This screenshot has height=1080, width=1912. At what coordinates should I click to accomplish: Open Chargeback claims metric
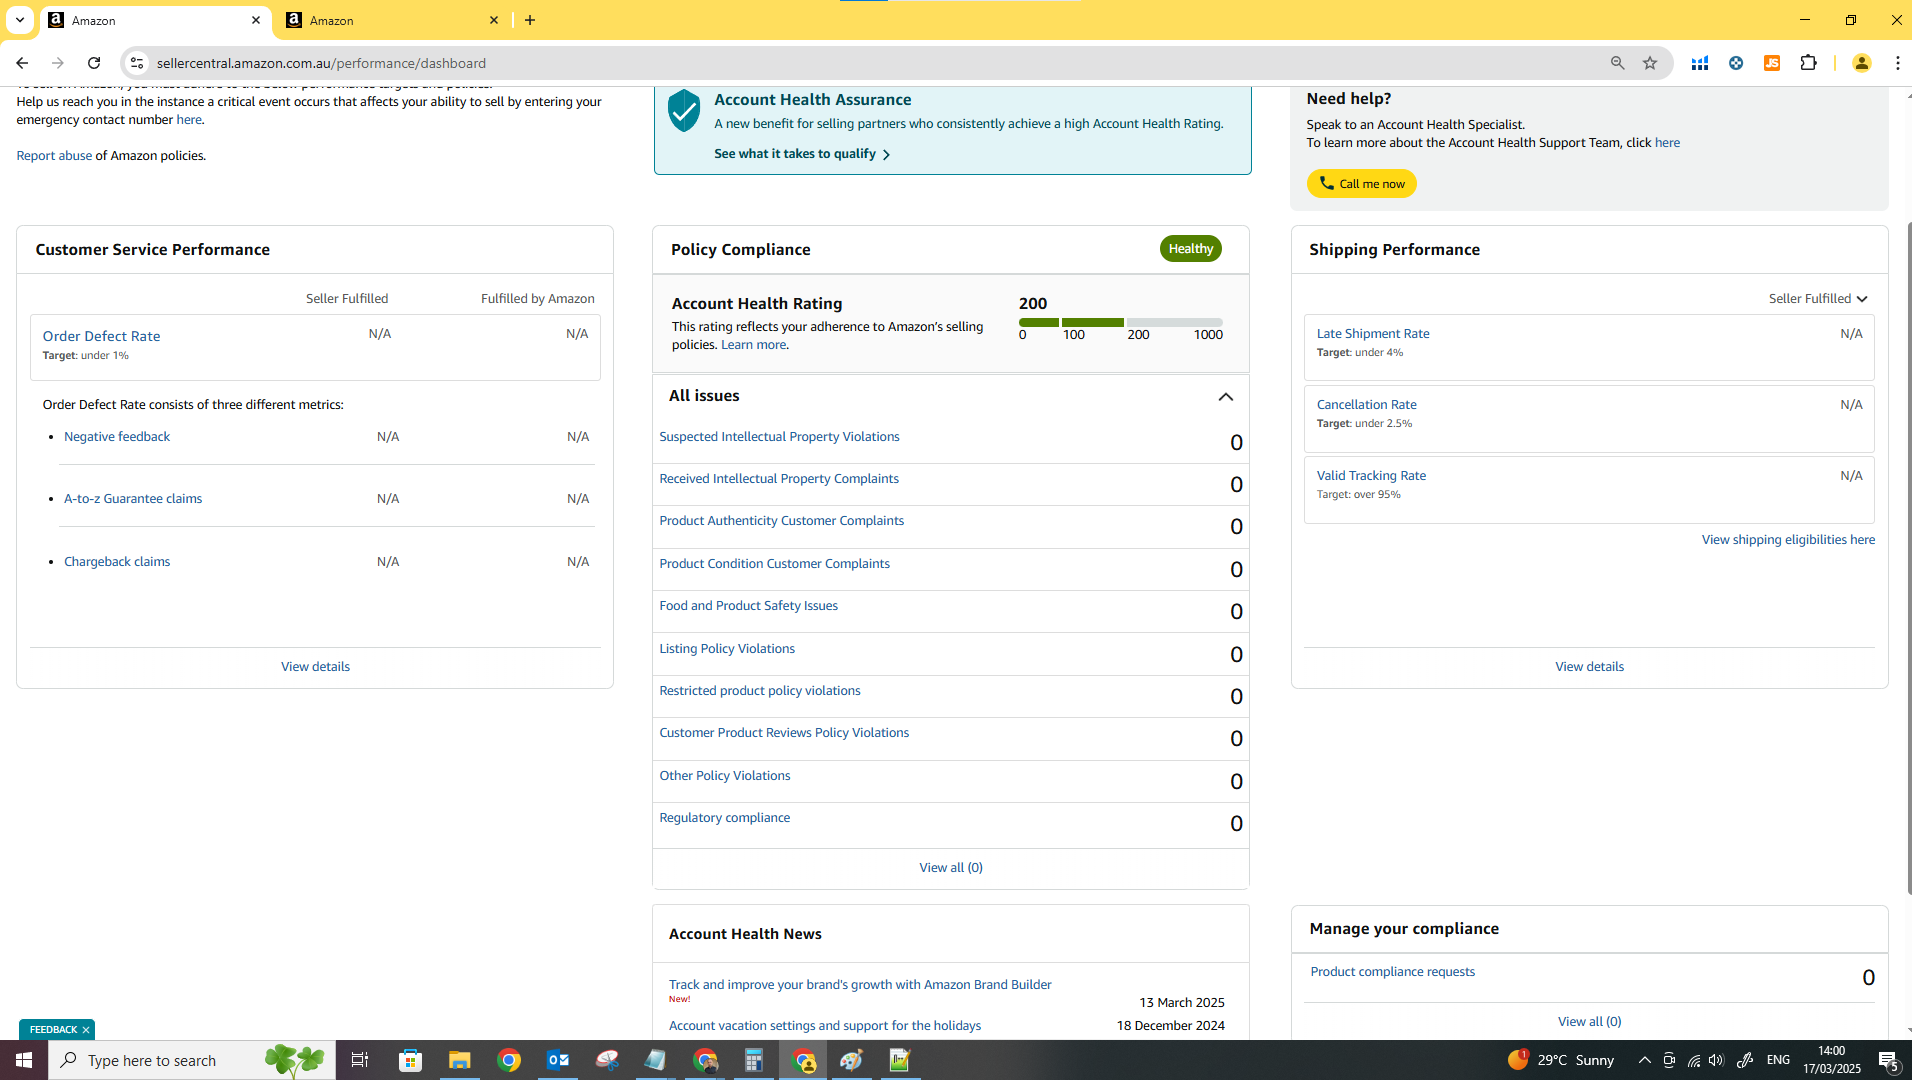coord(117,562)
